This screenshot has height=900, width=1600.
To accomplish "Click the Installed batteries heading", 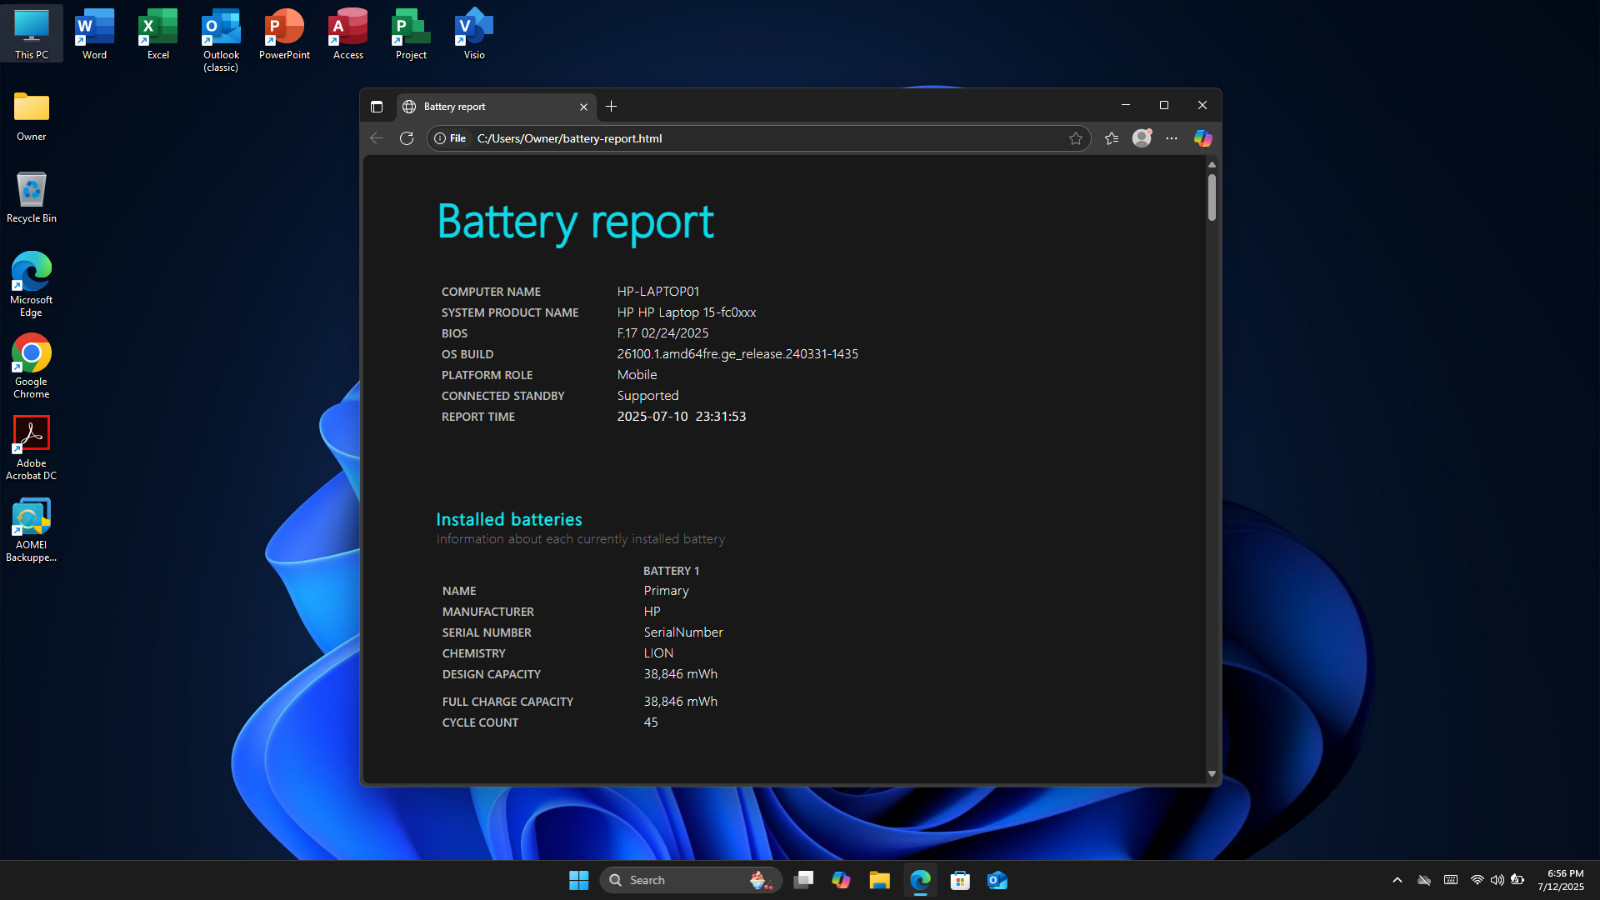I will 509,520.
